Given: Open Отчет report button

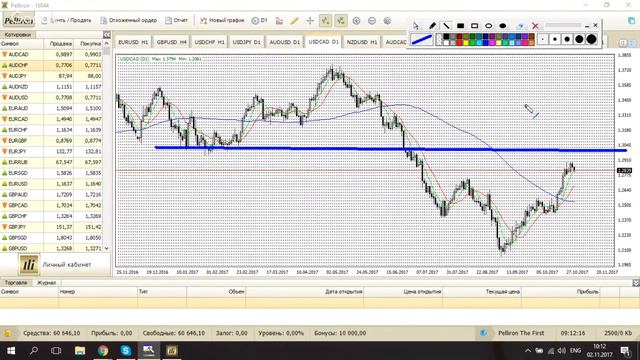Looking at the screenshot, I should [176, 20].
